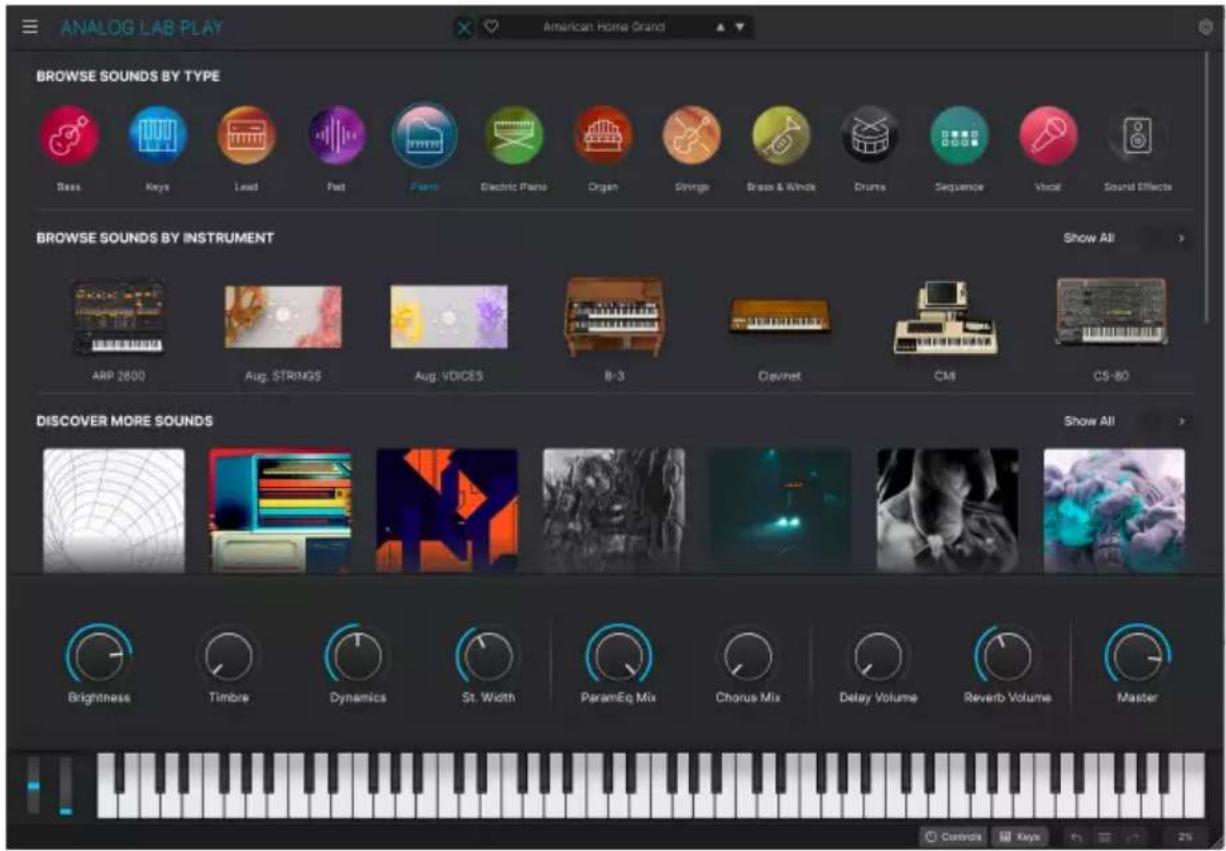The image size is (1226, 851).
Task: Browse Brass & Winds sounds icon
Action: (x=781, y=135)
